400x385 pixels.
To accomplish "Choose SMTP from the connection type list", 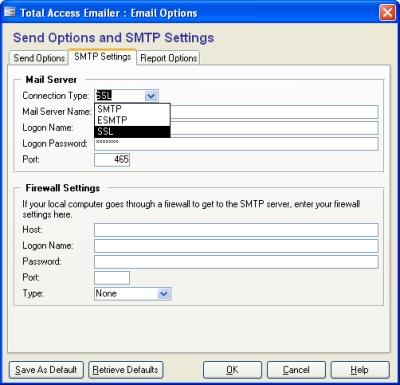I will (x=132, y=109).
